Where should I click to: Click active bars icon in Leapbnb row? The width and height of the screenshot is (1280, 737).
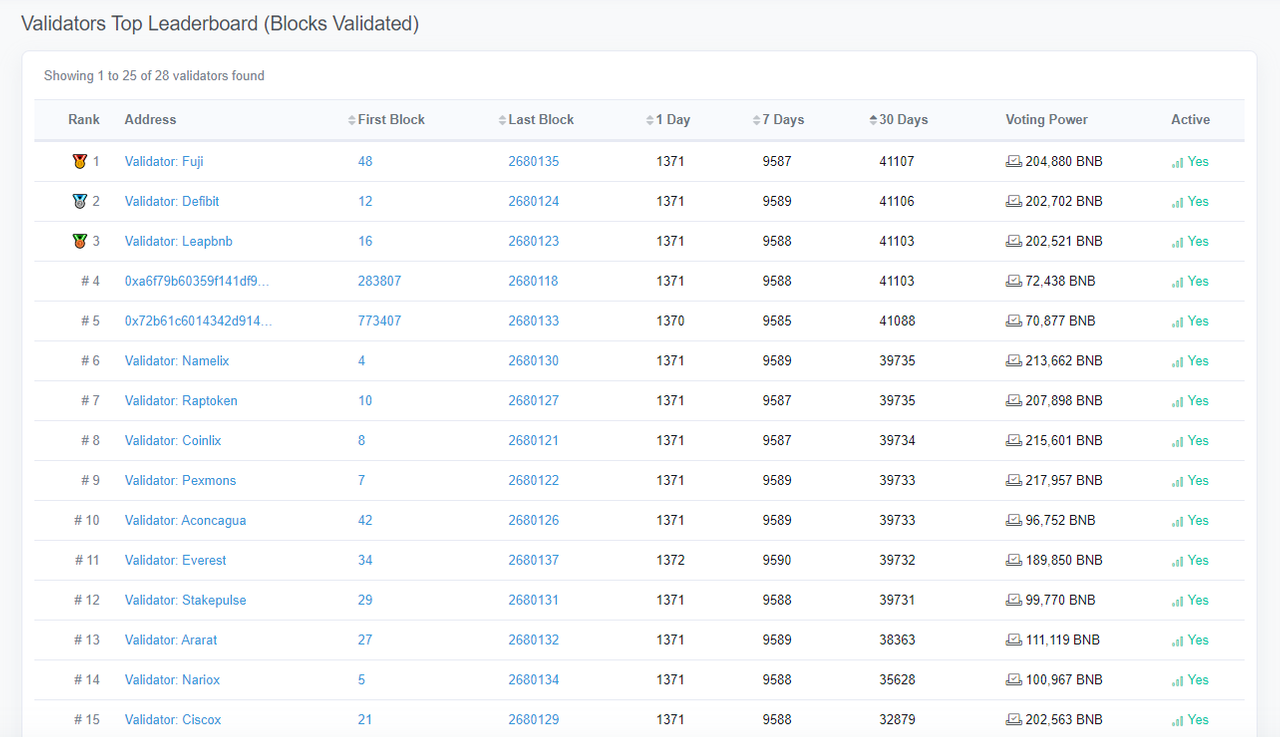(1178, 242)
